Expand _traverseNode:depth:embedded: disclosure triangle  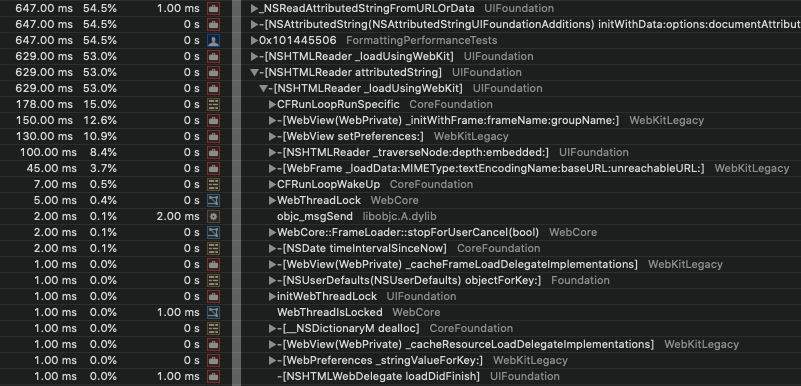(273, 152)
